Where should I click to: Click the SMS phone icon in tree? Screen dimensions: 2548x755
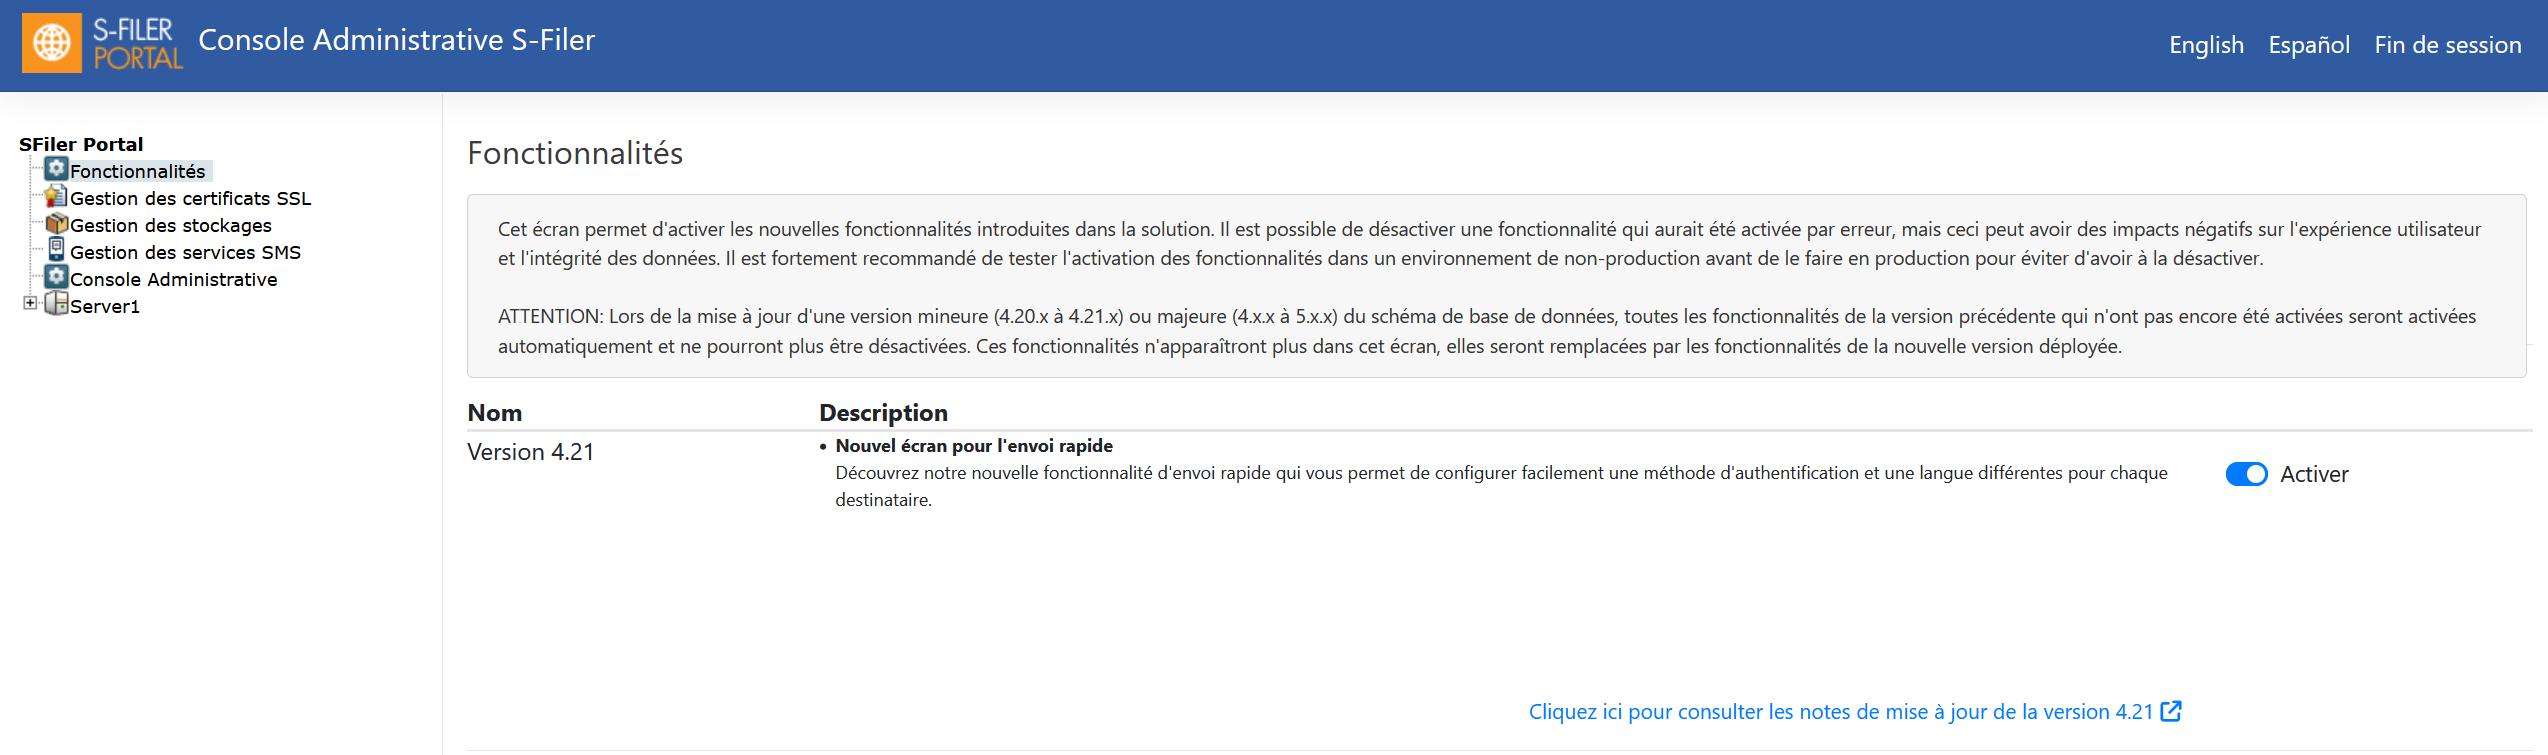[57, 250]
